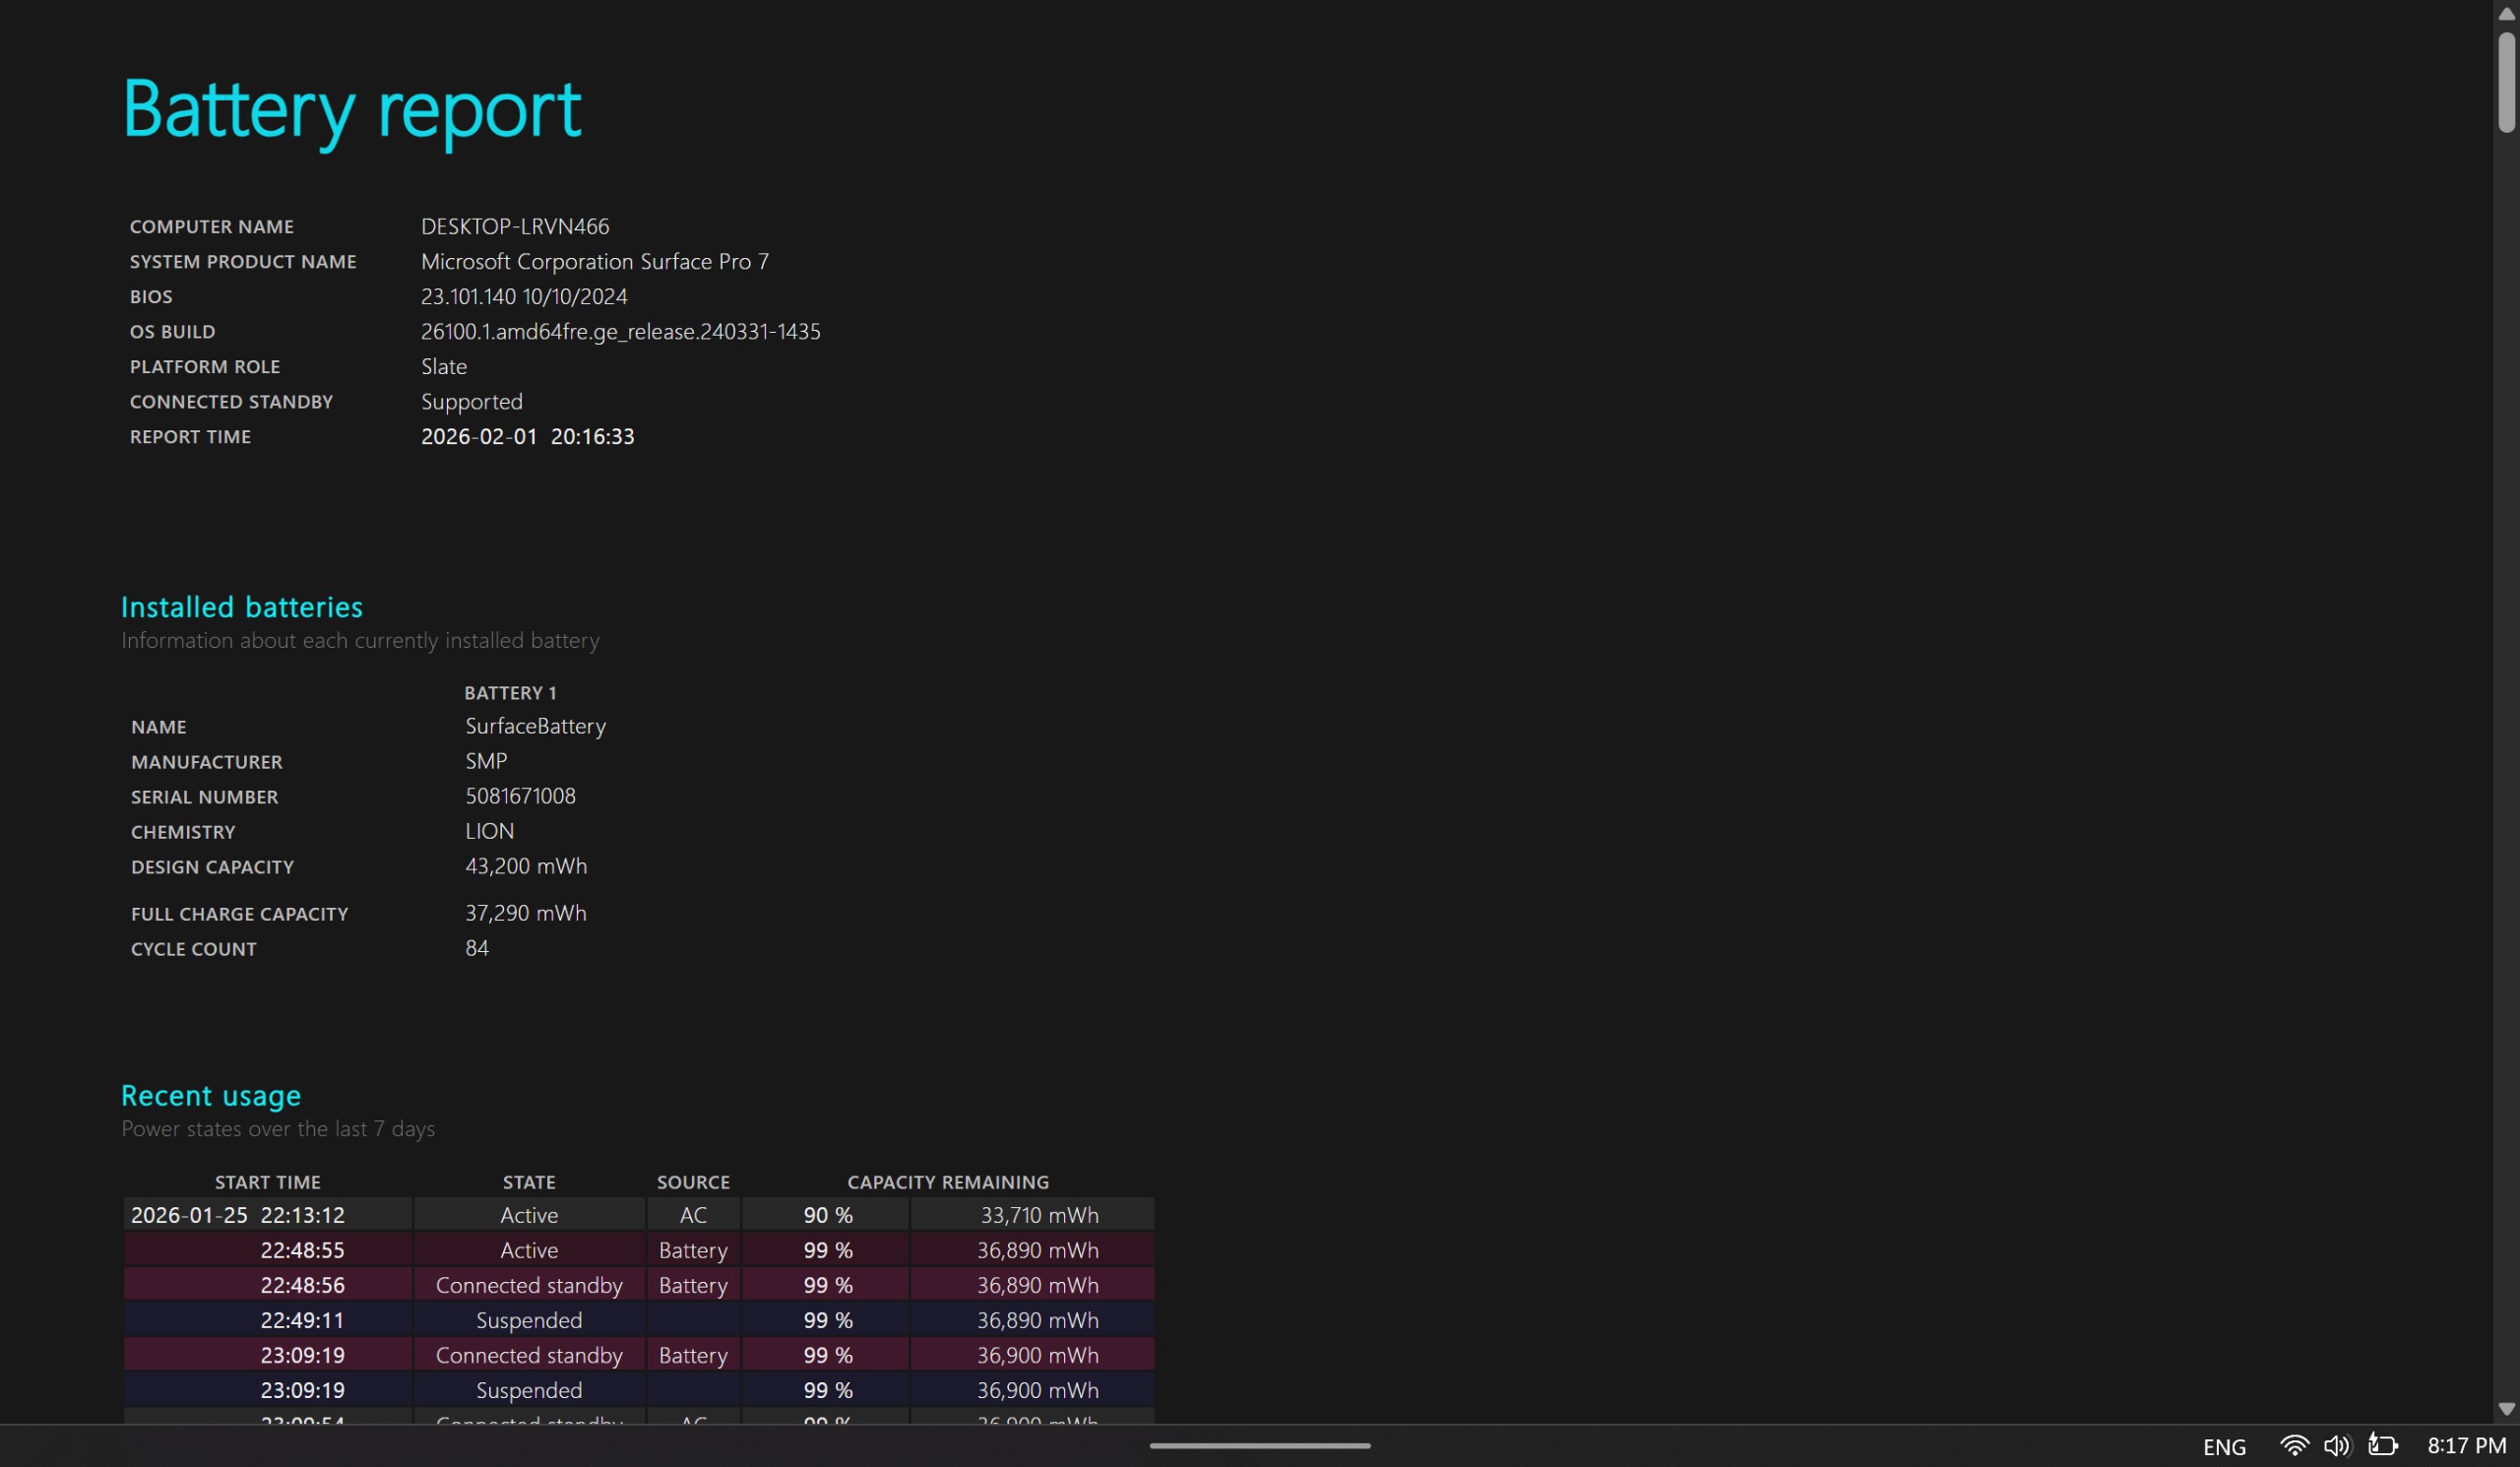Click the Battery report title
This screenshot has width=2520, height=1467.
(x=351, y=108)
